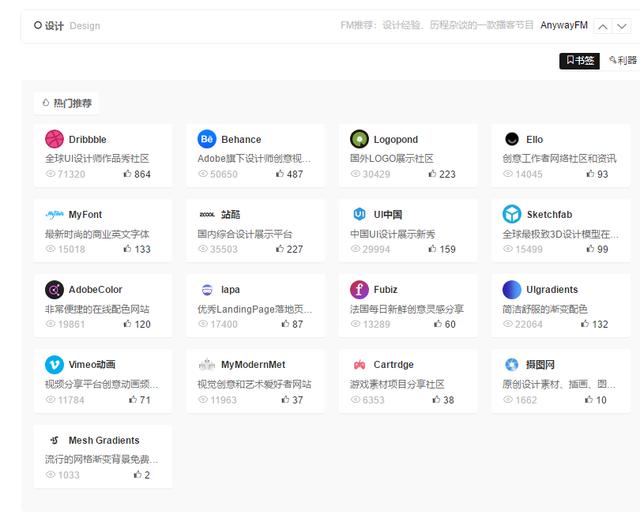Click the Fubiz site title
This screenshot has width=640, height=518.
click(385, 289)
